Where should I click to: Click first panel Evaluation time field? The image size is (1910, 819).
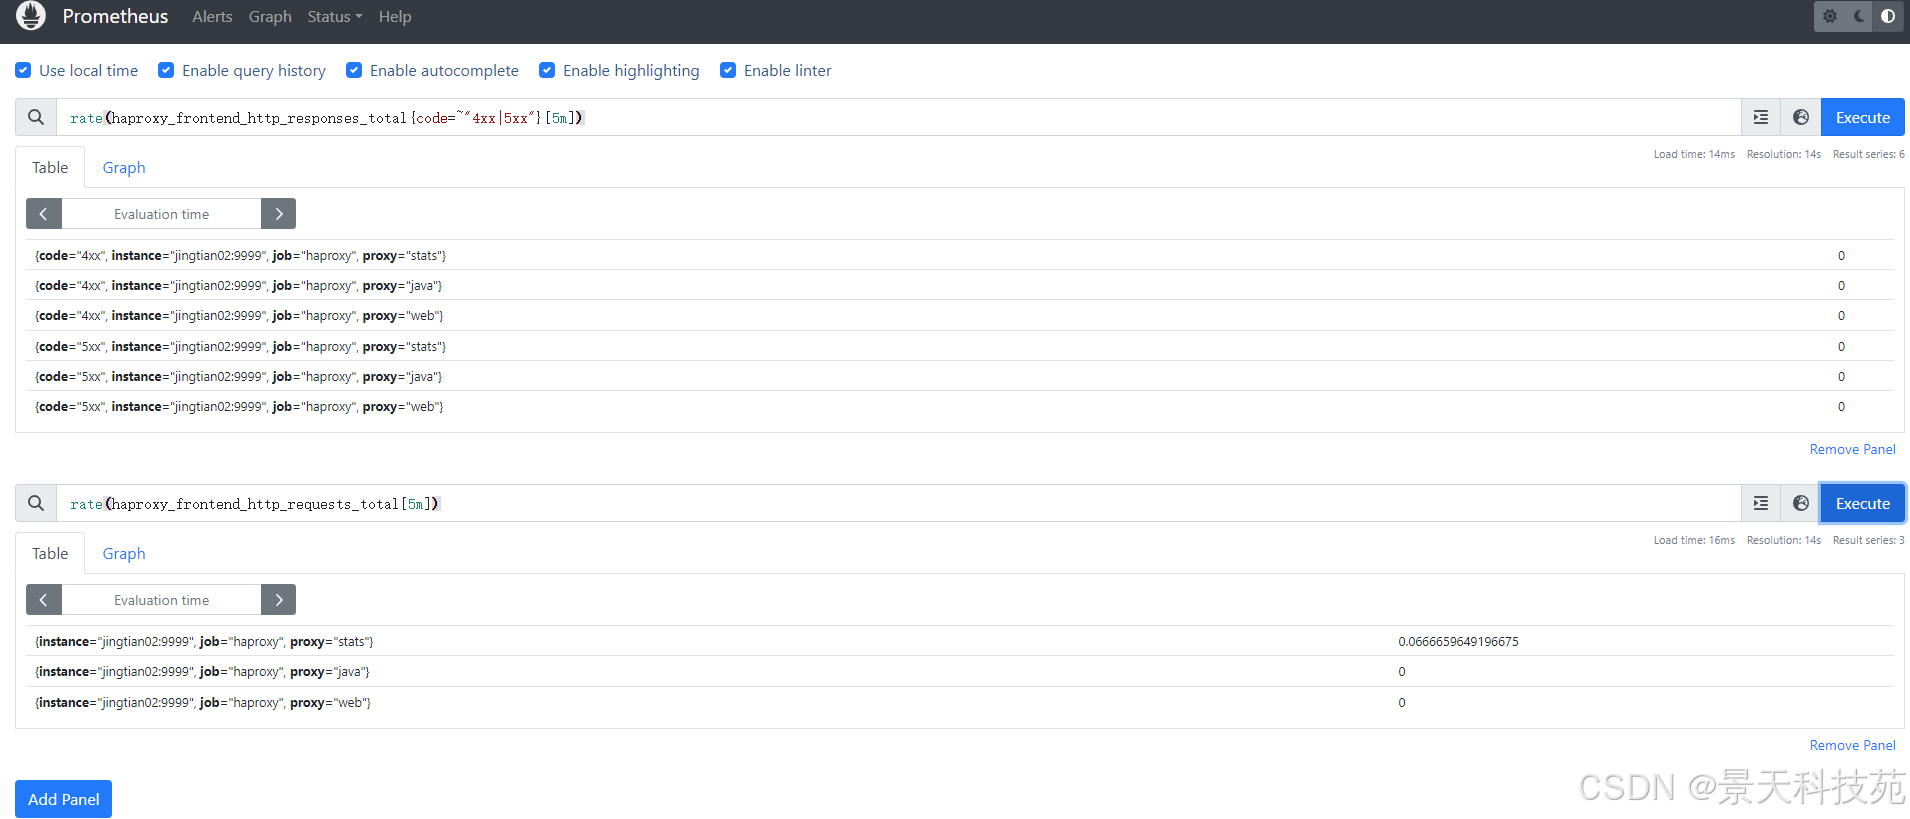161,214
